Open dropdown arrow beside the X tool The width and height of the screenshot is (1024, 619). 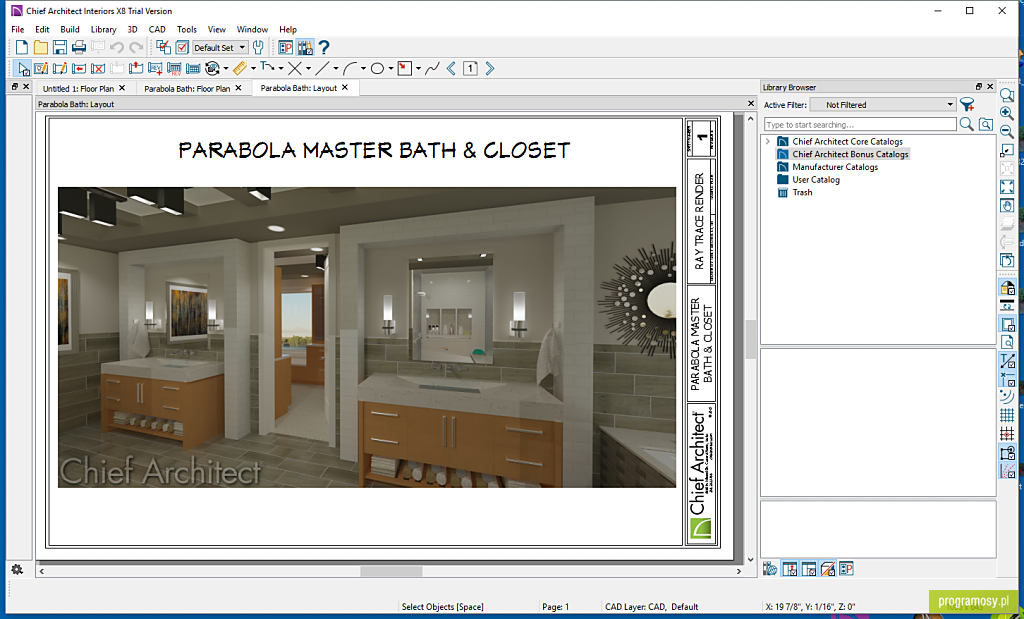[308, 68]
